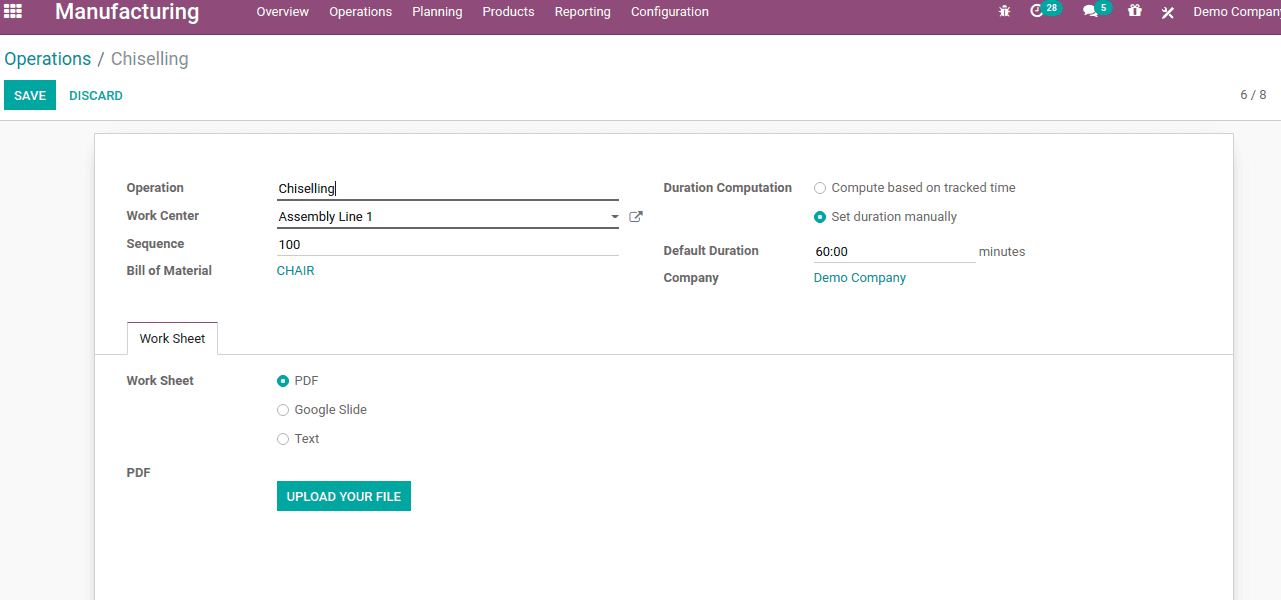Click UPLOAD YOUR FILE button
The width and height of the screenshot is (1281, 600).
click(x=344, y=497)
